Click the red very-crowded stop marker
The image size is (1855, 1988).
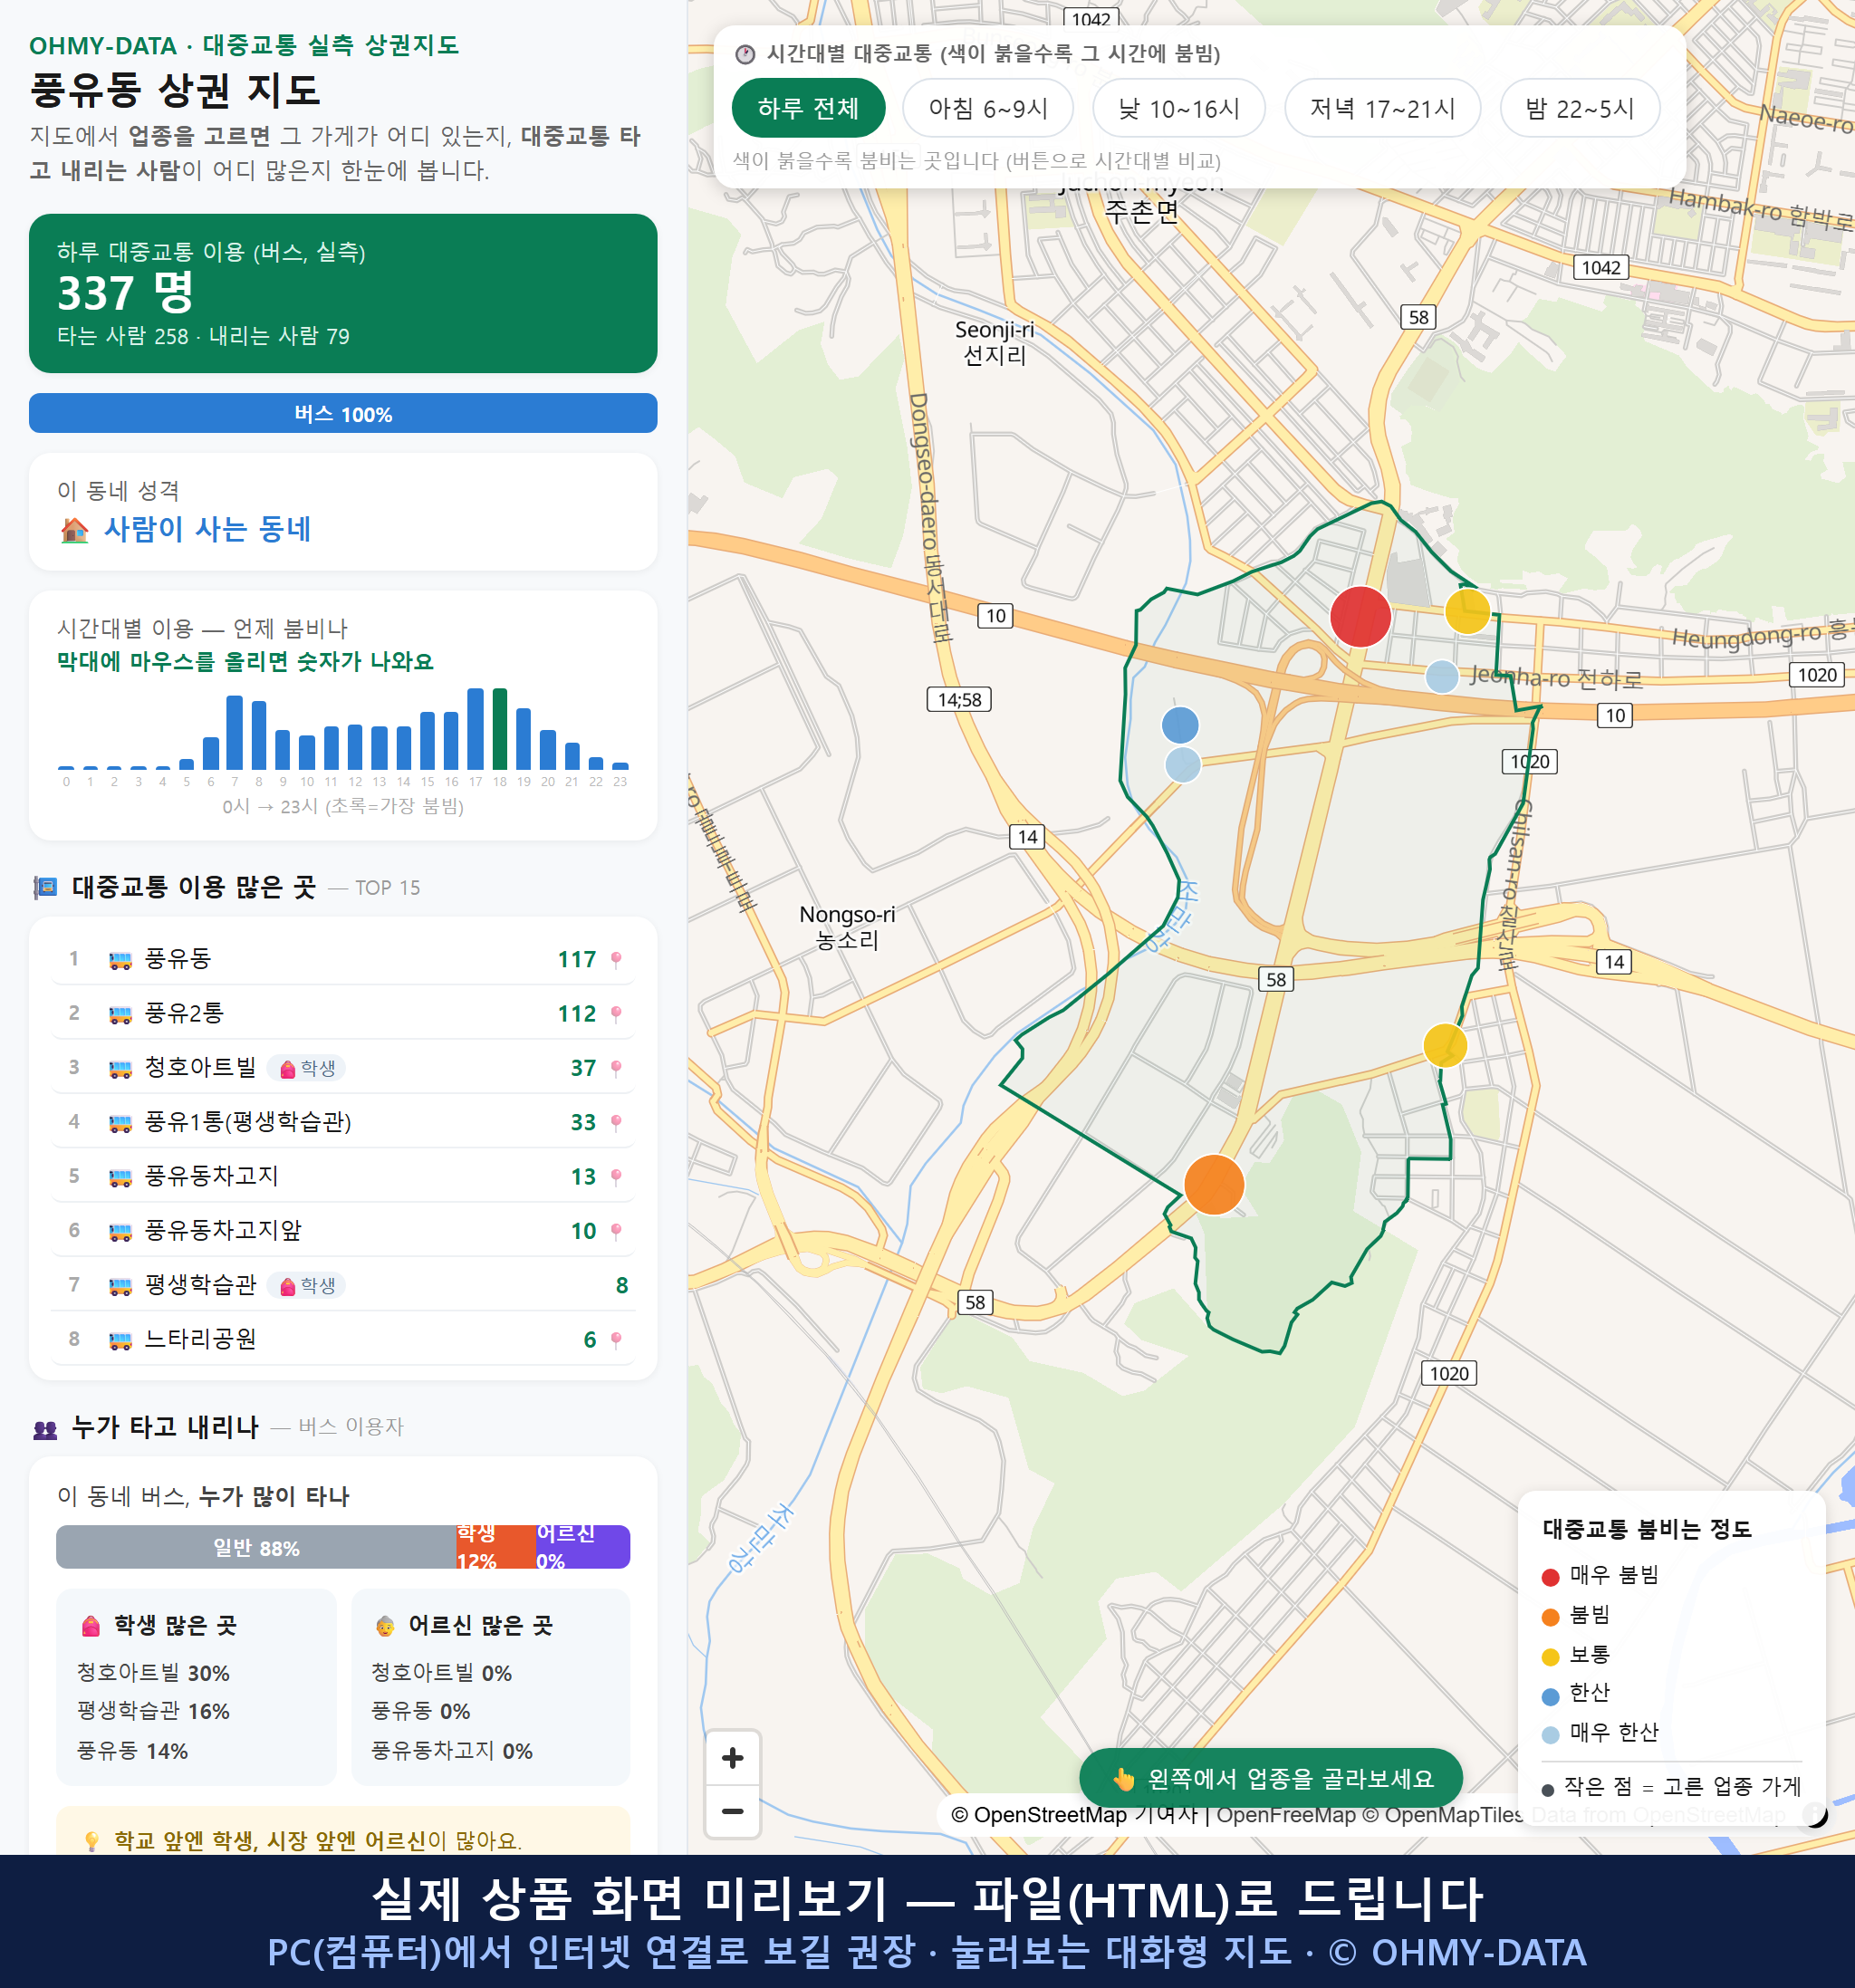[1360, 616]
